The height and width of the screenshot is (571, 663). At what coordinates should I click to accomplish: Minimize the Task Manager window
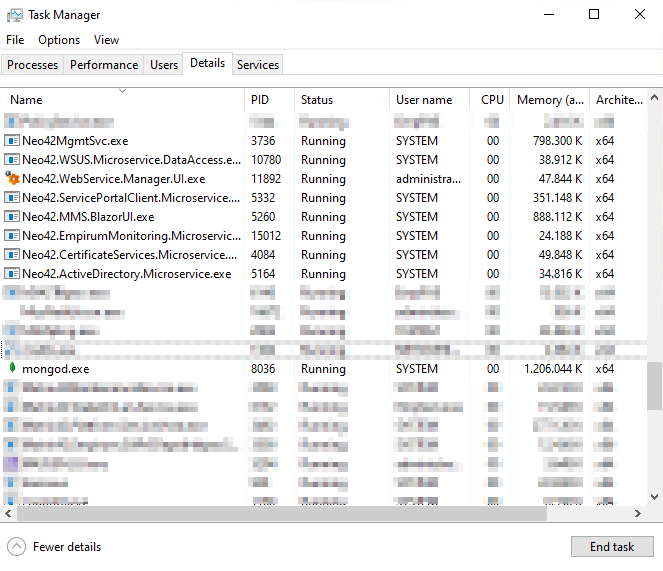click(549, 14)
